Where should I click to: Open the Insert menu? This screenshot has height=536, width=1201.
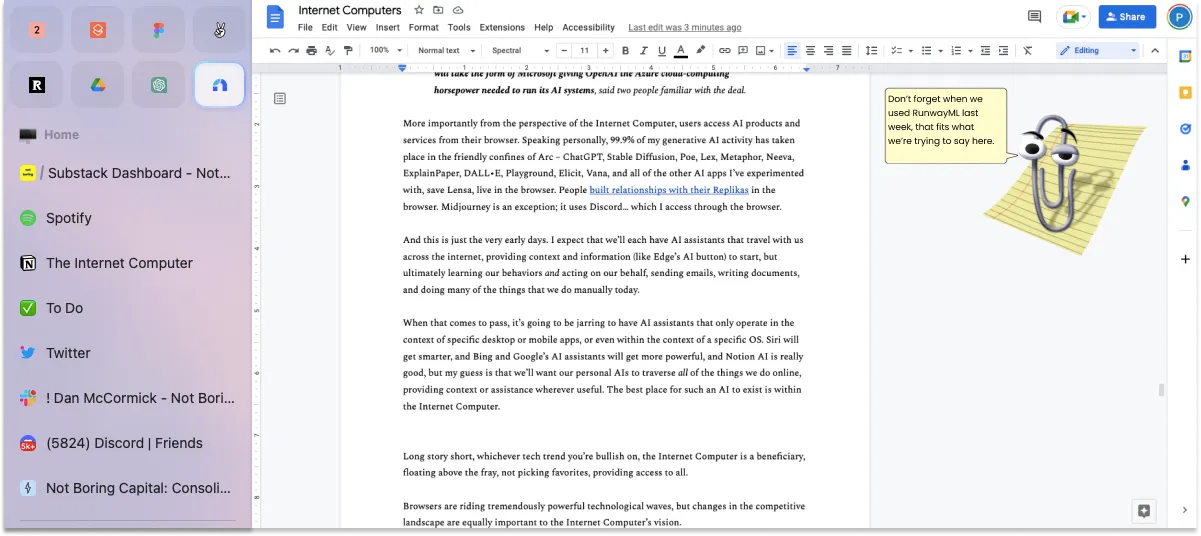tap(387, 28)
